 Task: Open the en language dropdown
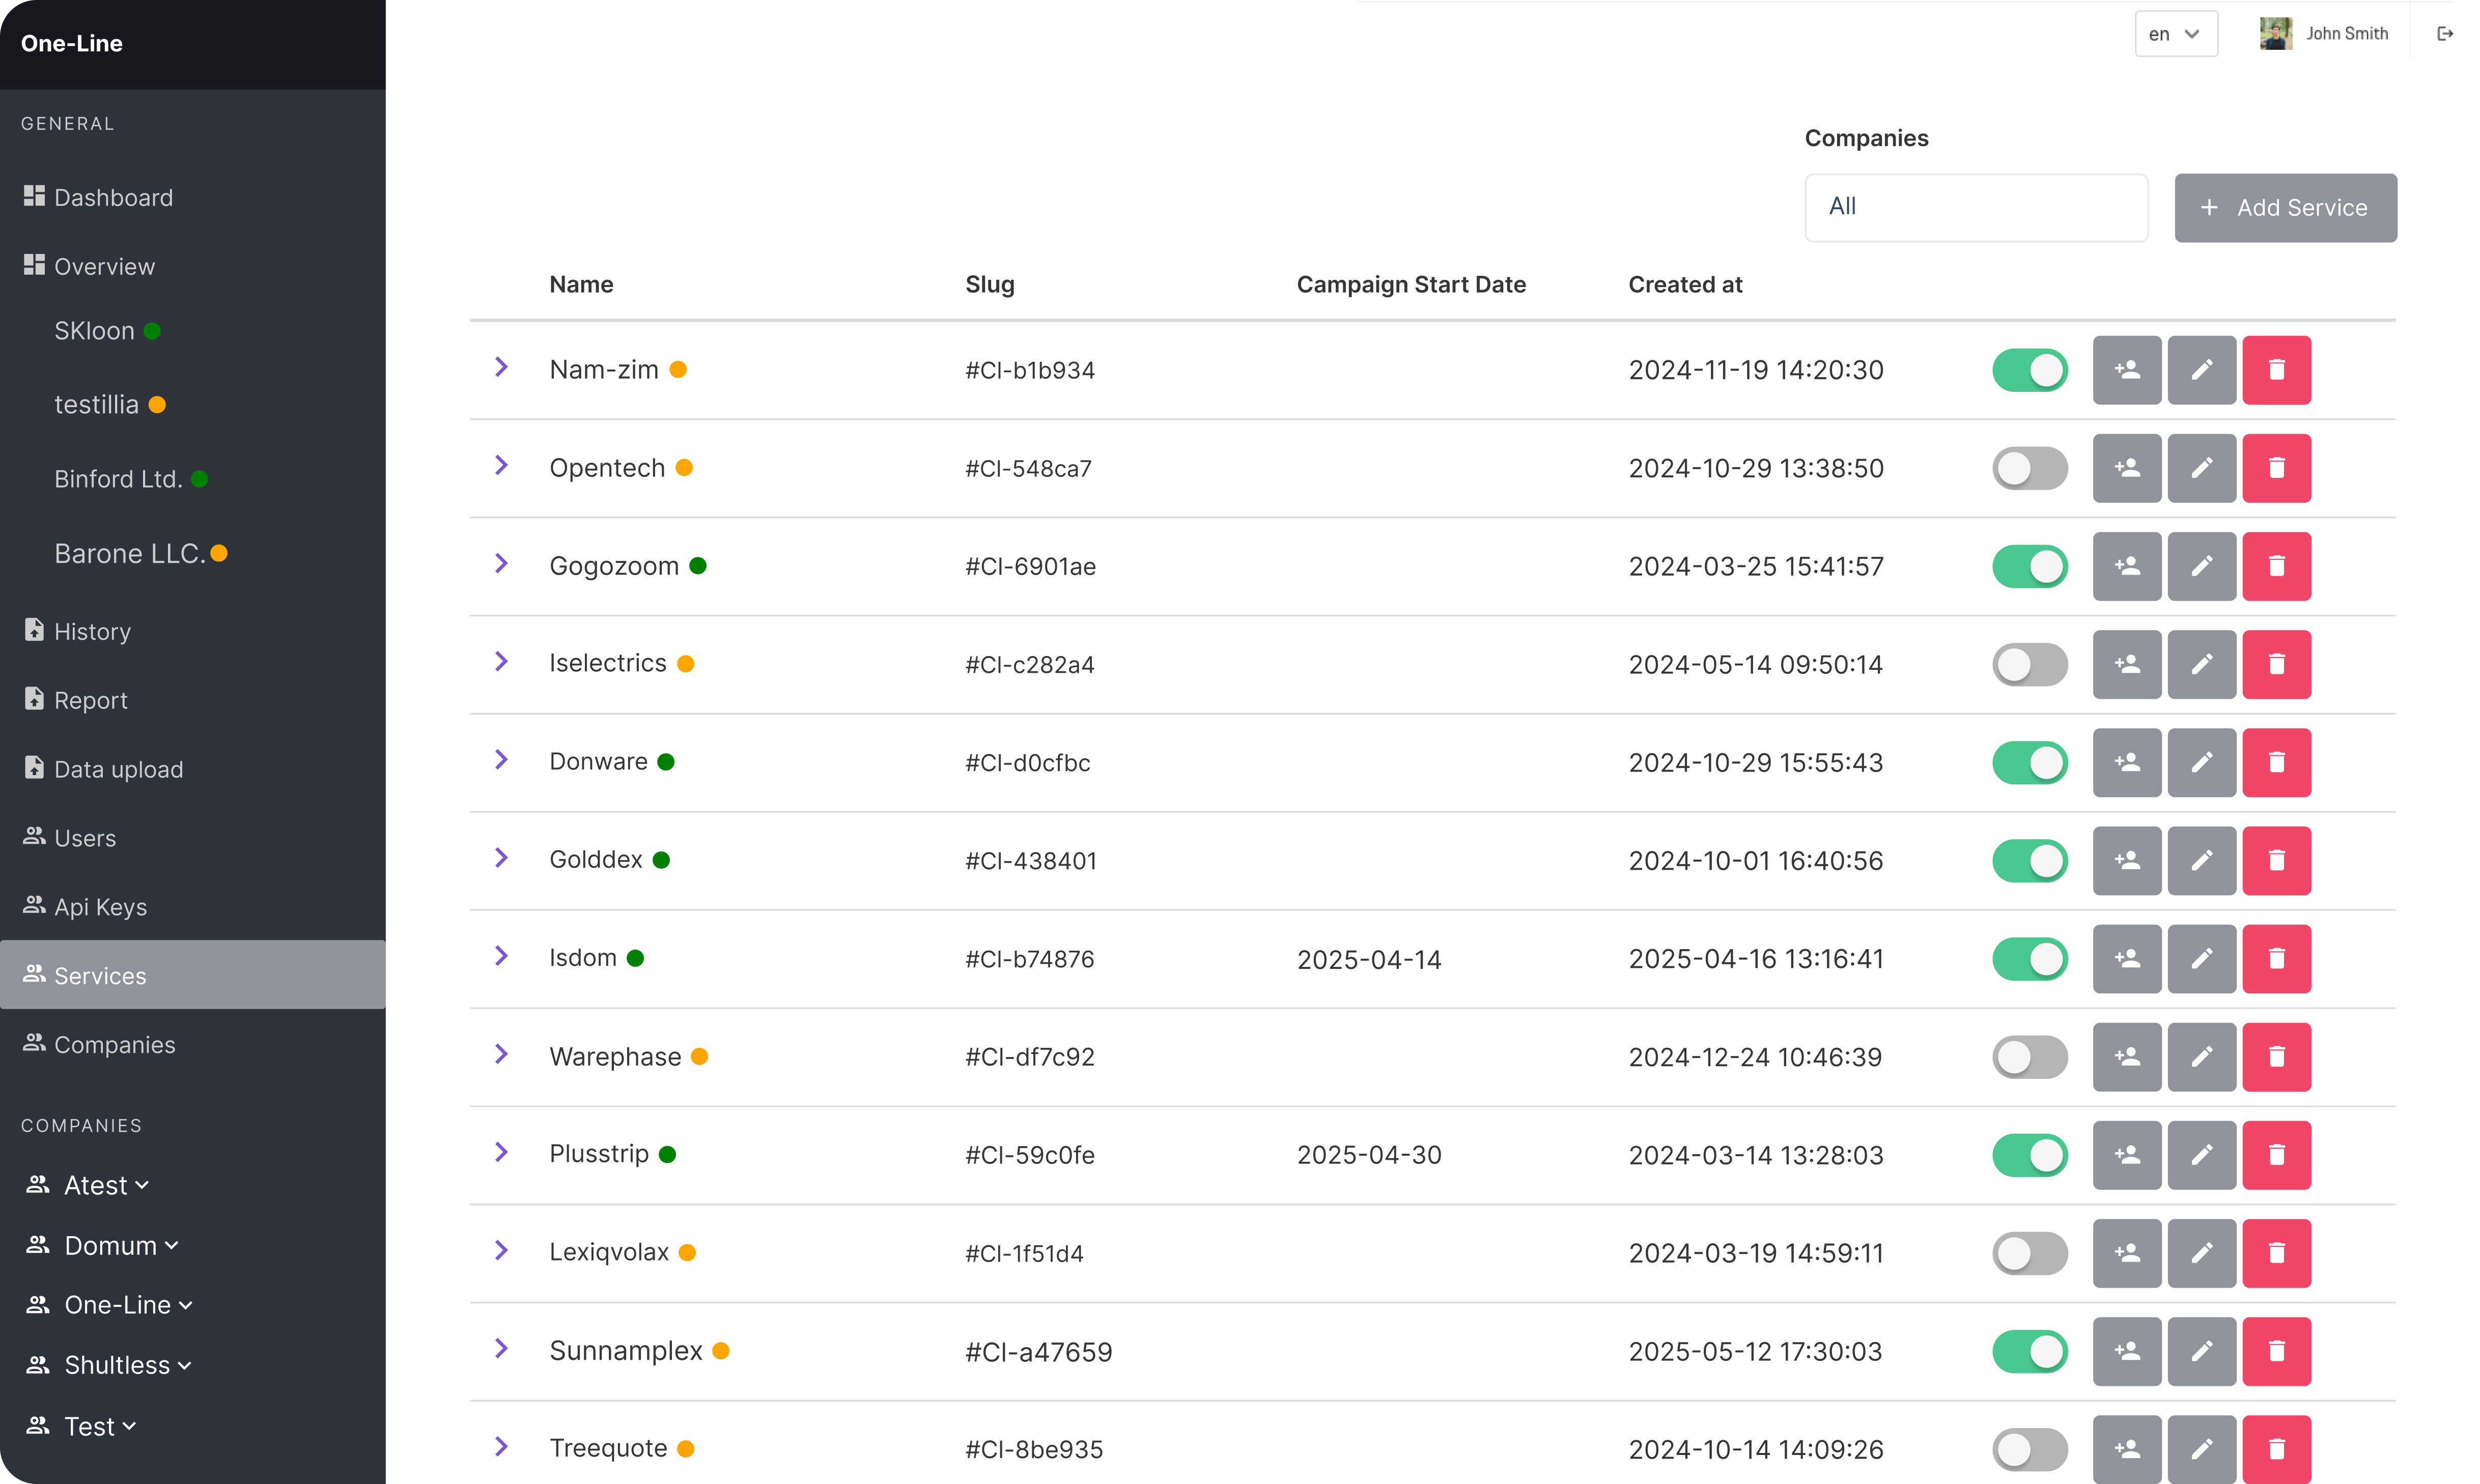click(2175, 34)
